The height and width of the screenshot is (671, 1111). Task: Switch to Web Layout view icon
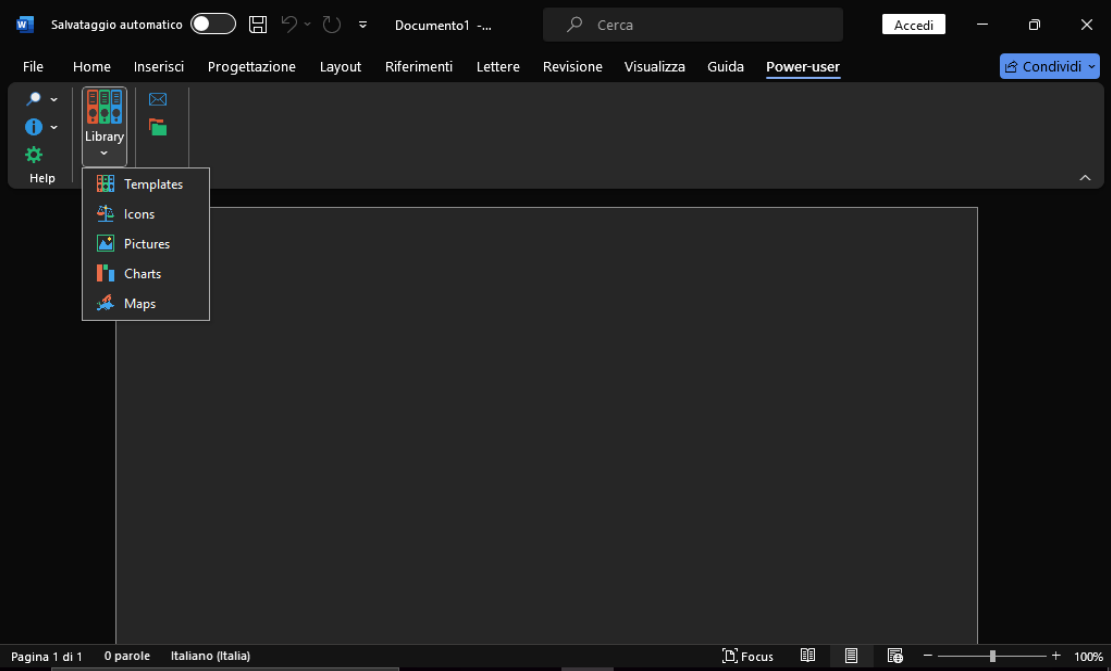(x=895, y=656)
